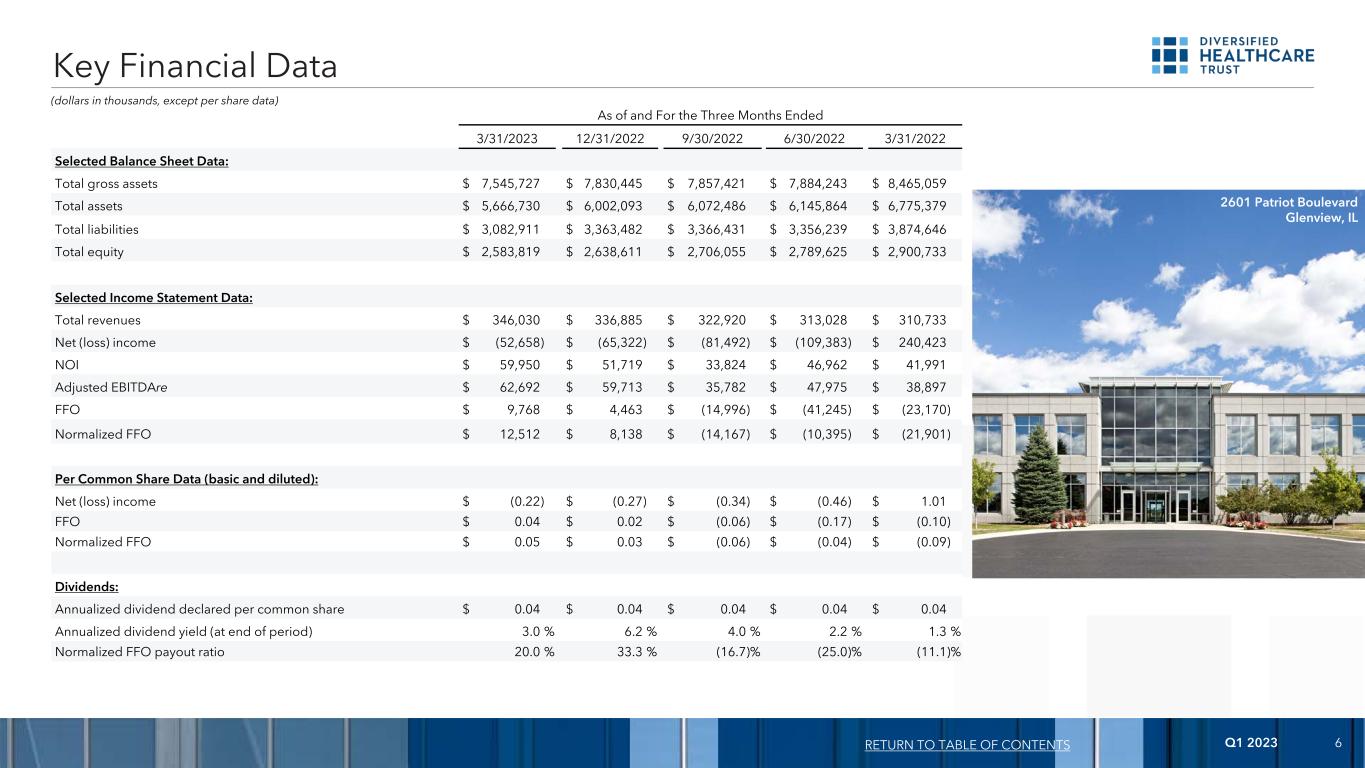Image resolution: width=1365 pixels, height=768 pixels.
Task: Click the Key Financial Data title
Action: pyautogui.click(x=195, y=66)
